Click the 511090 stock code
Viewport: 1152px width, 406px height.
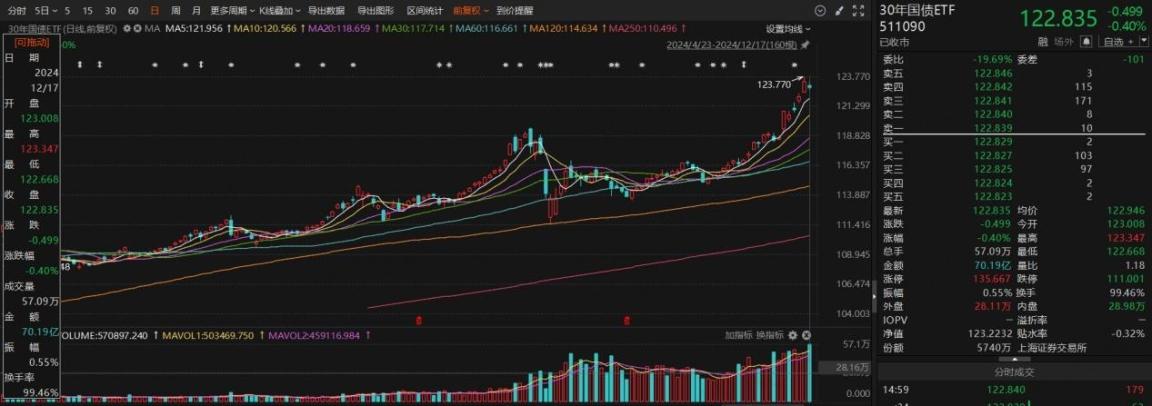point(902,26)
